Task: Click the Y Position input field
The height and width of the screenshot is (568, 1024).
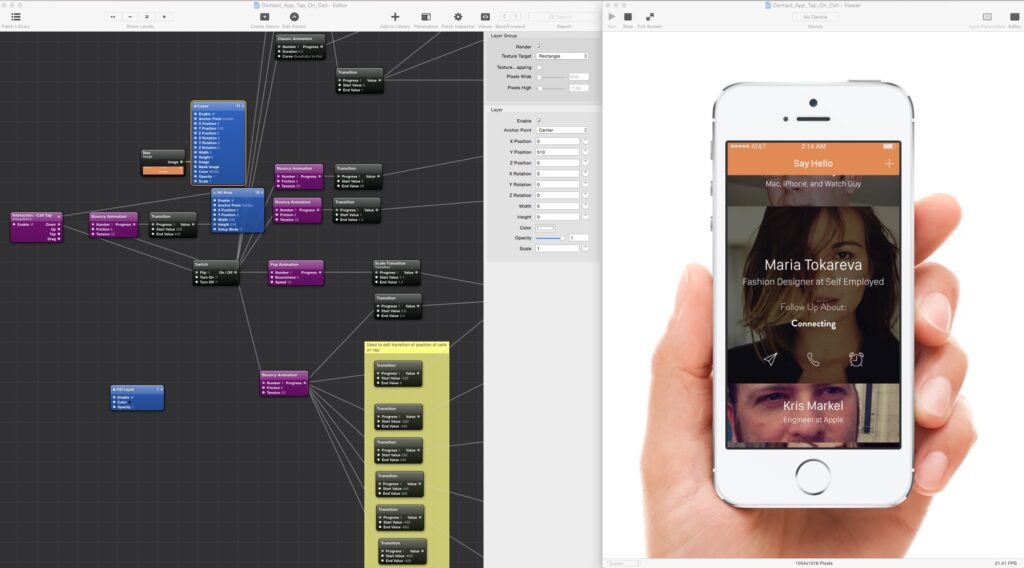Action: pos(557,152)
